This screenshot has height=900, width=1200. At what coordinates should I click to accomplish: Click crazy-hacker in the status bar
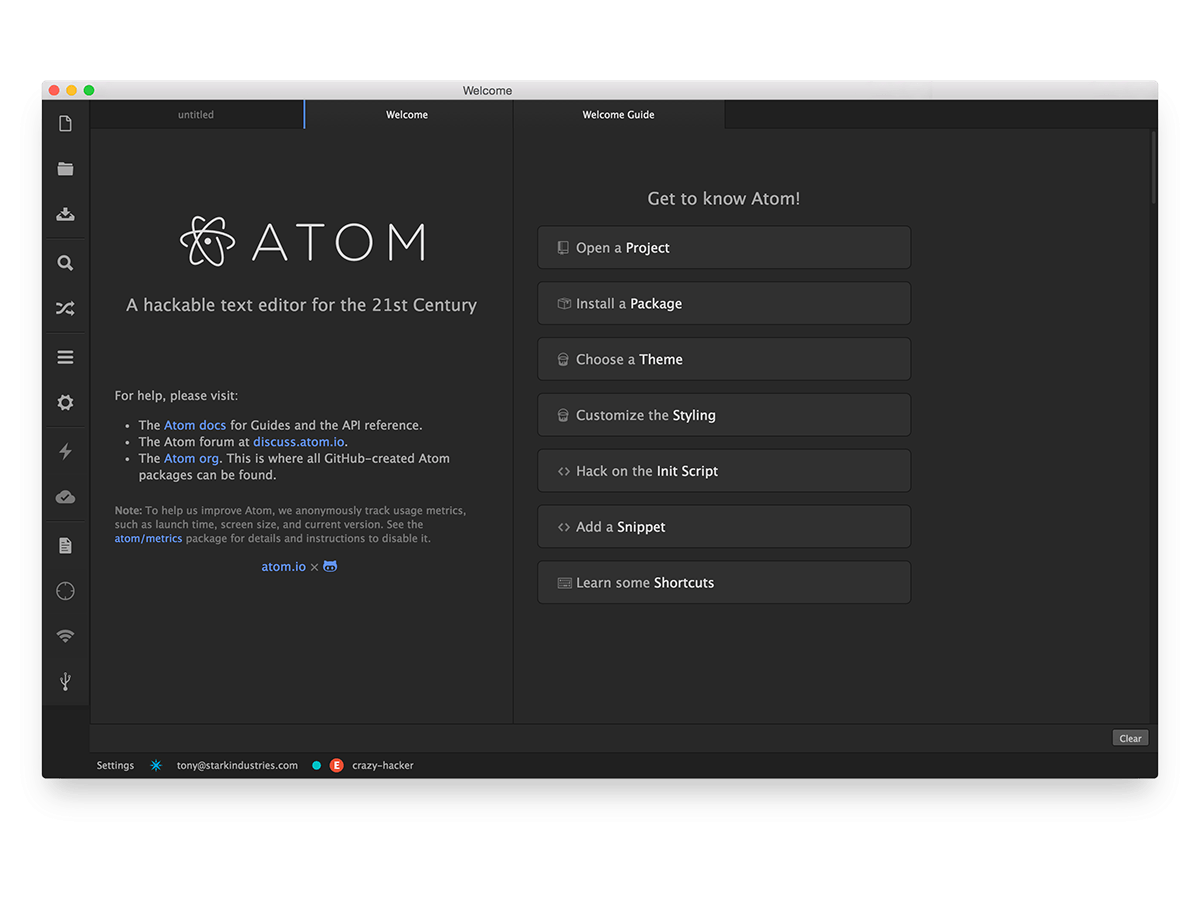click(x=383, y=765)
